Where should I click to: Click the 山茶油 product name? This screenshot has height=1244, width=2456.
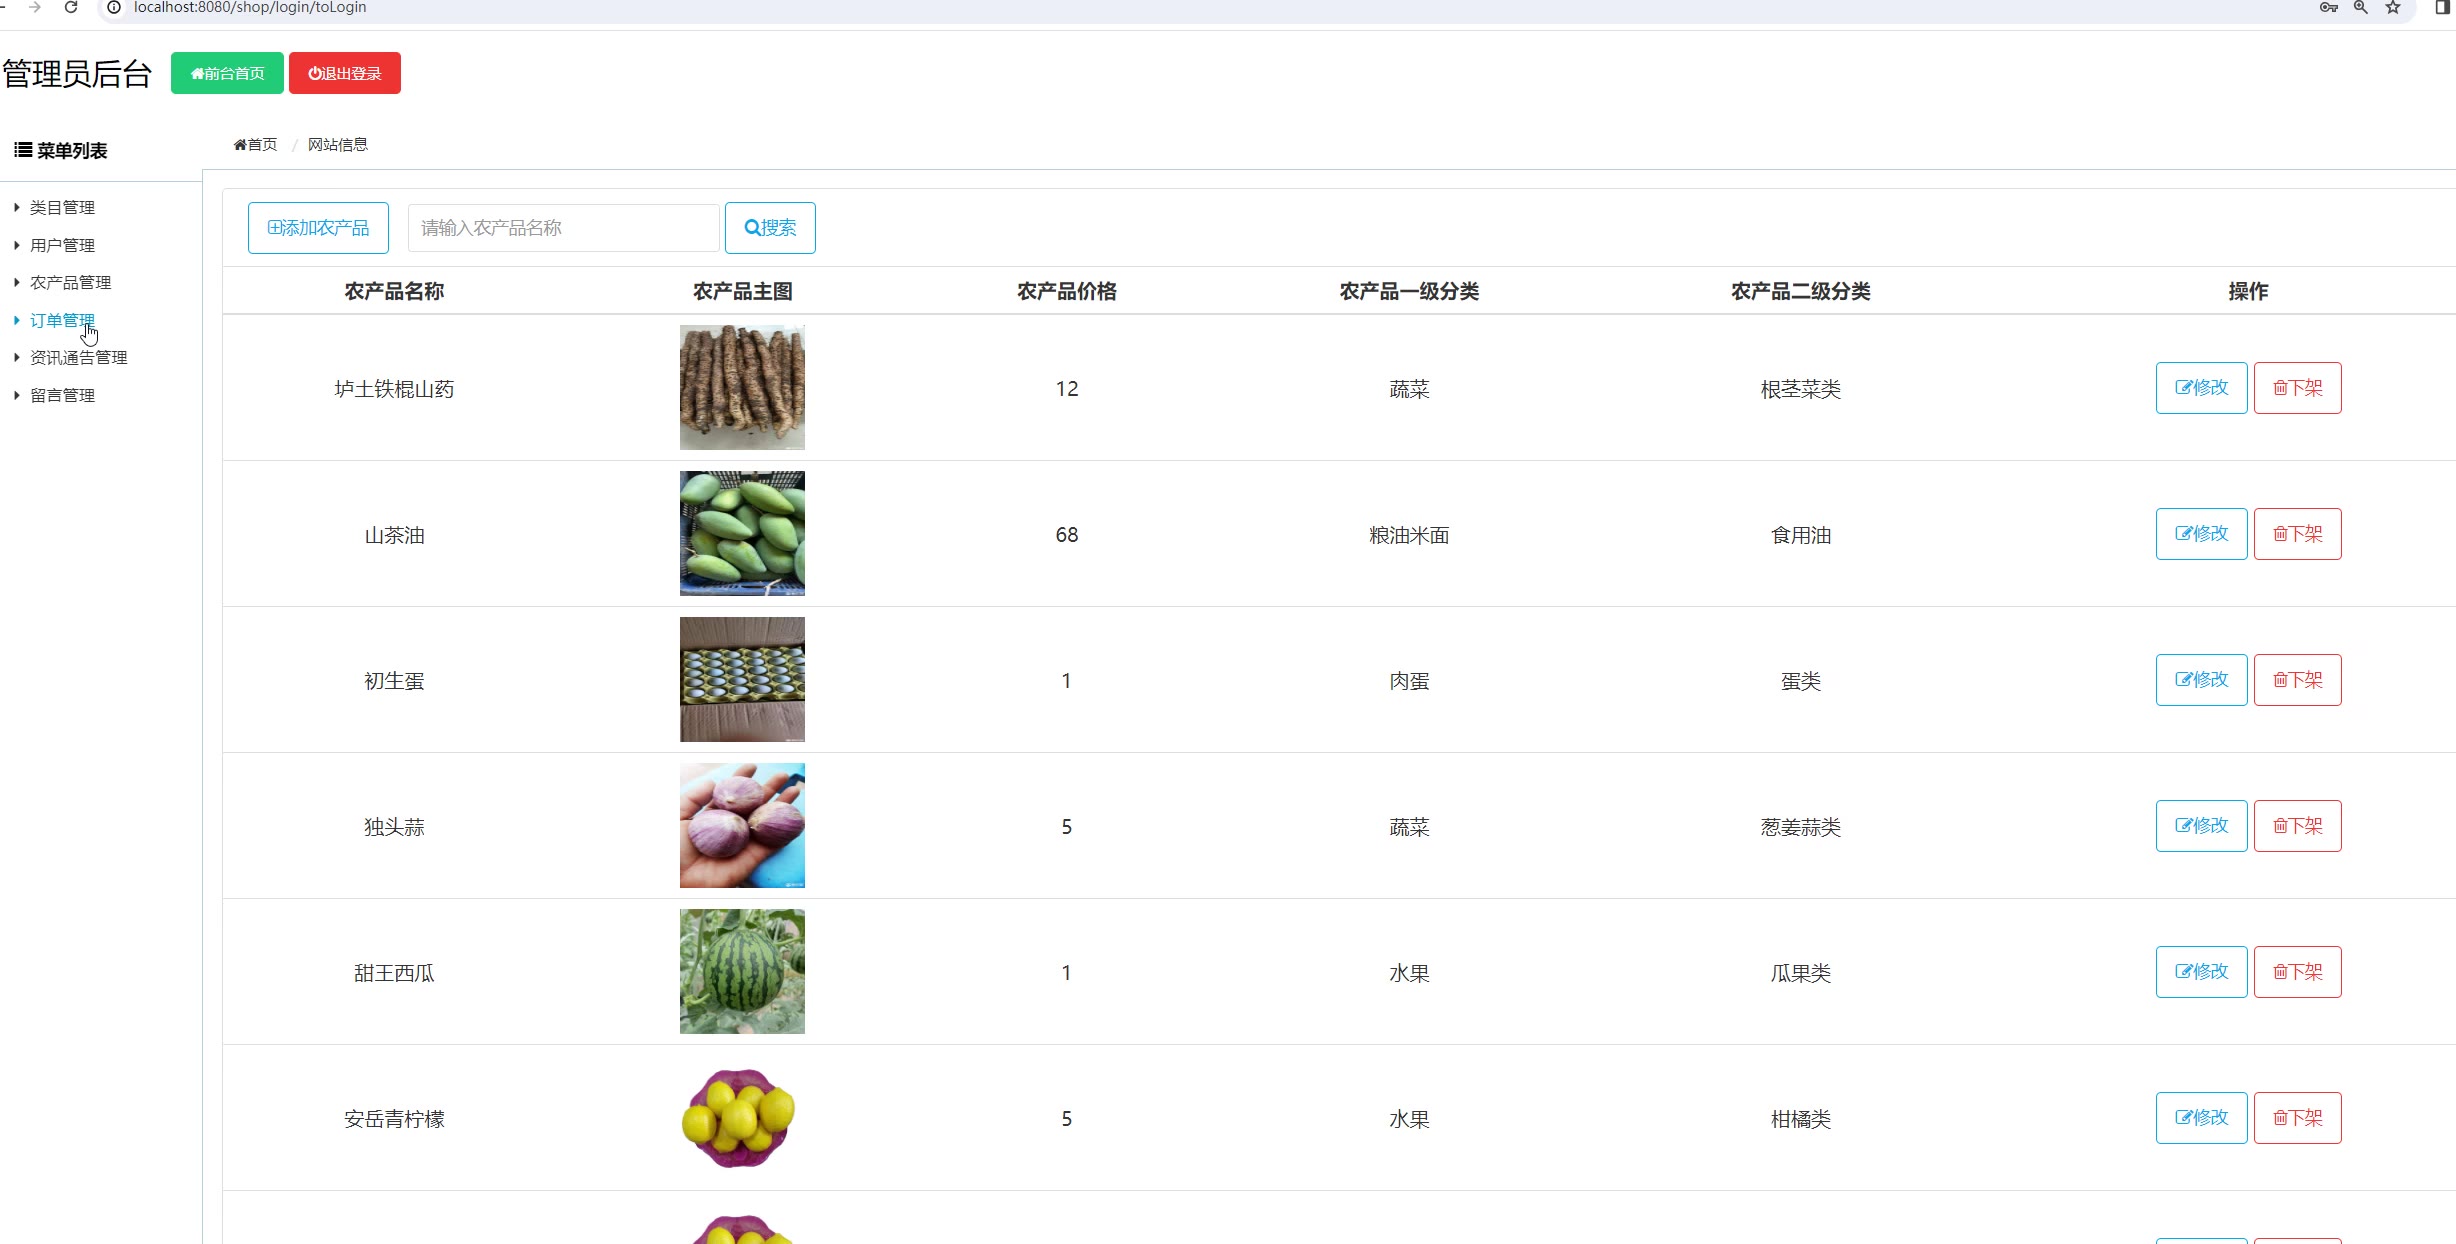click(x=394, y=535)
